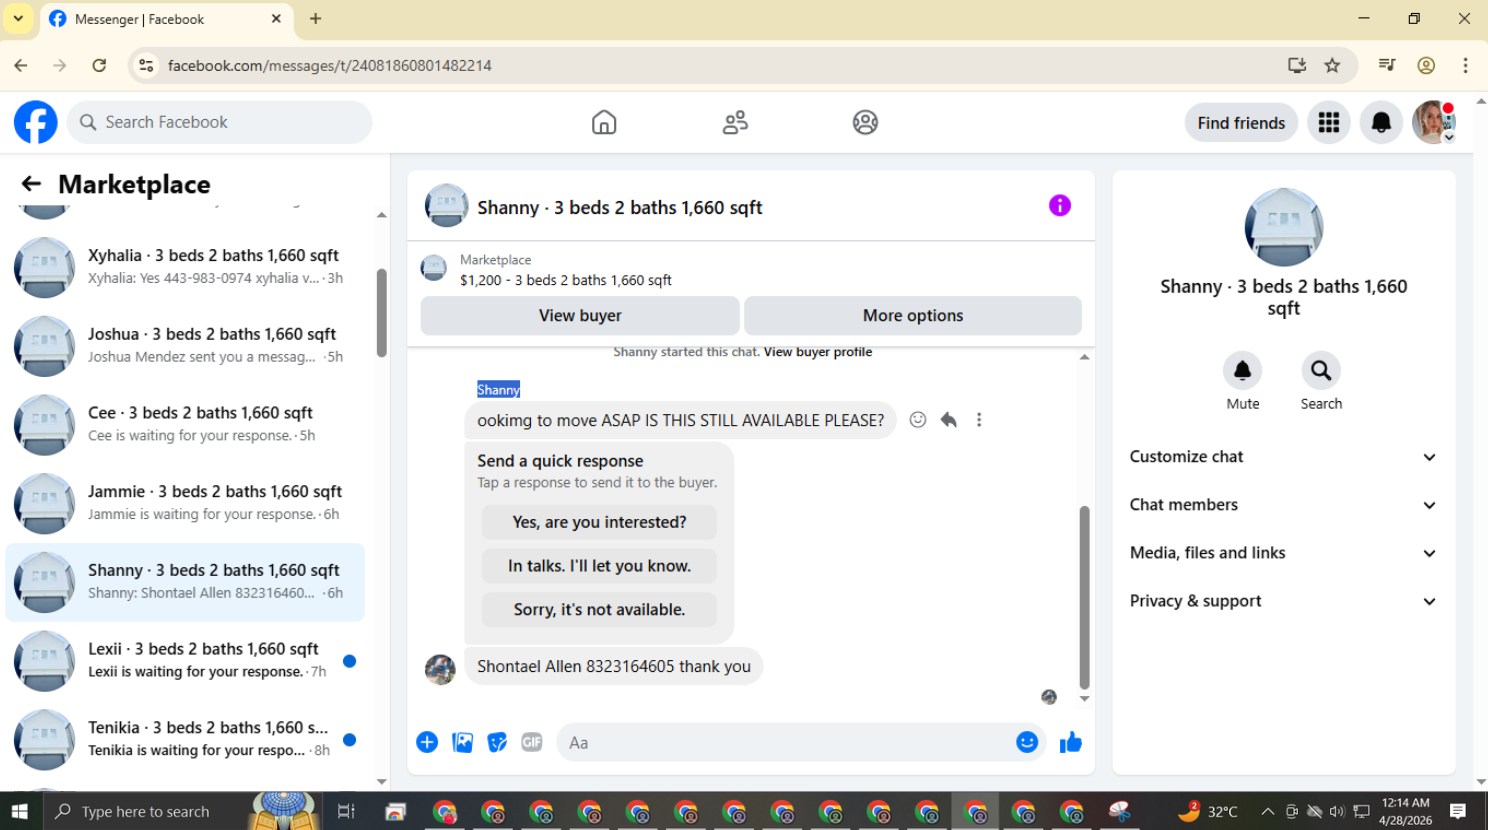
Task: Open Lexii conversation in list
Action: [x=186, y=660]
